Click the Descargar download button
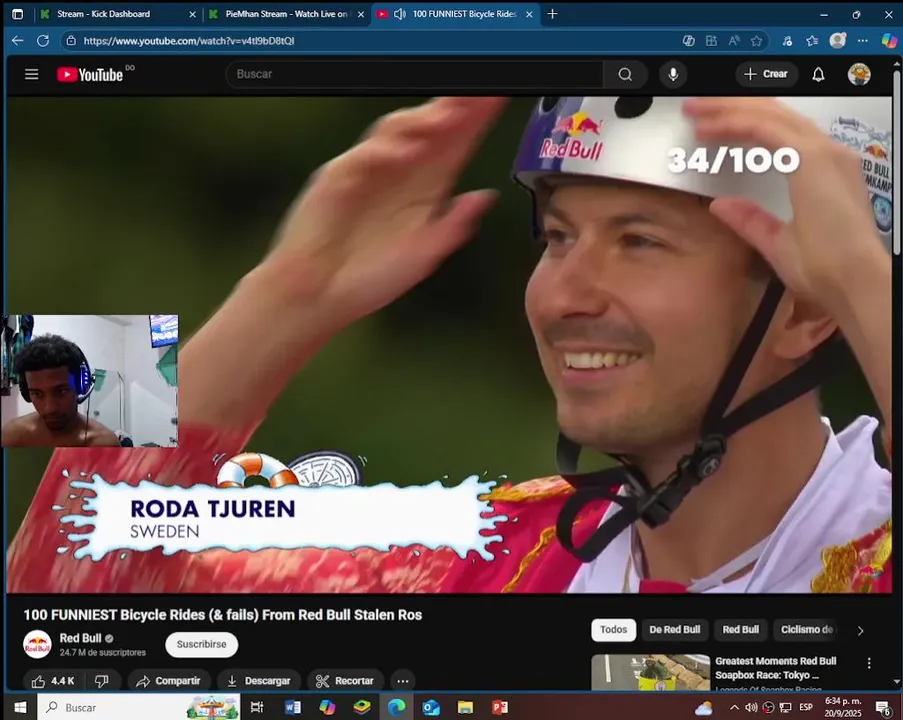The width and height of the screenshot is (903, 720). 259,681
